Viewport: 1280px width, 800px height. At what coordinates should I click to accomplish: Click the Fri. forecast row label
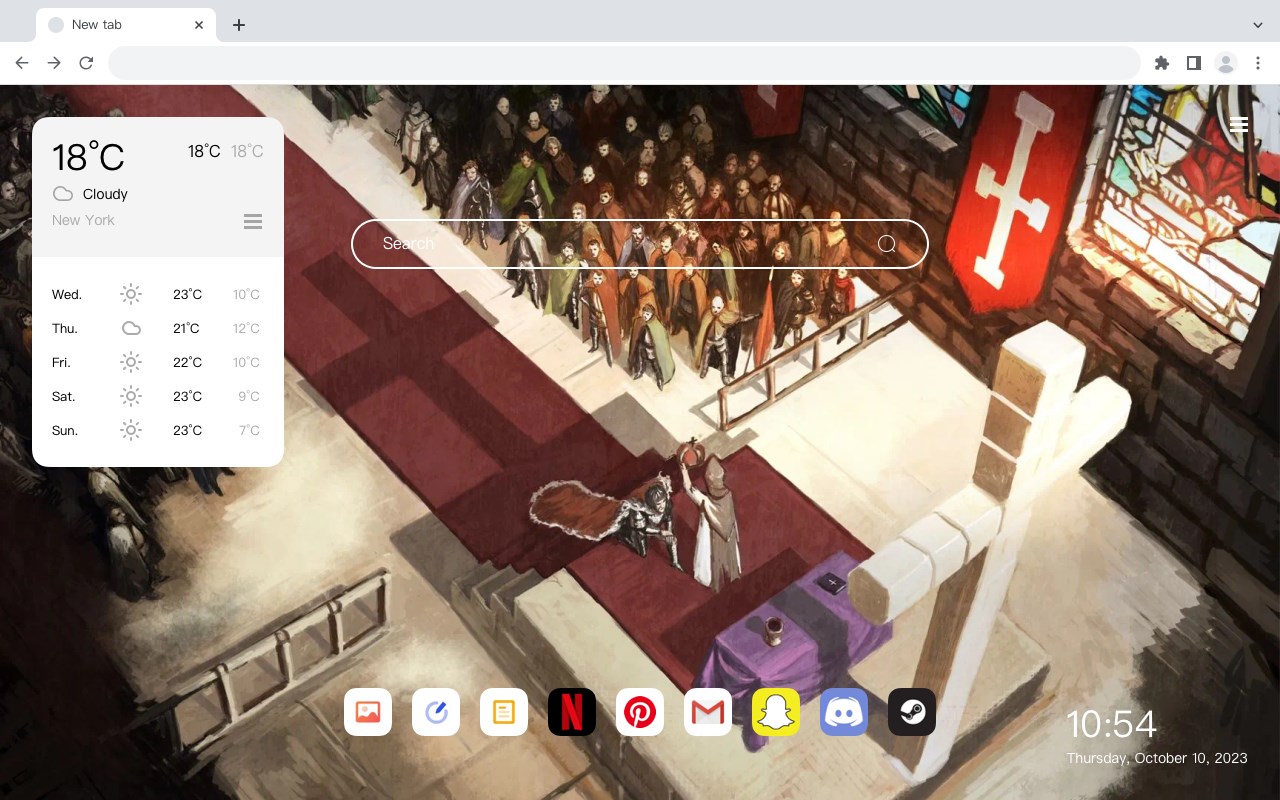pyautogui.click(x=61, y=362)
